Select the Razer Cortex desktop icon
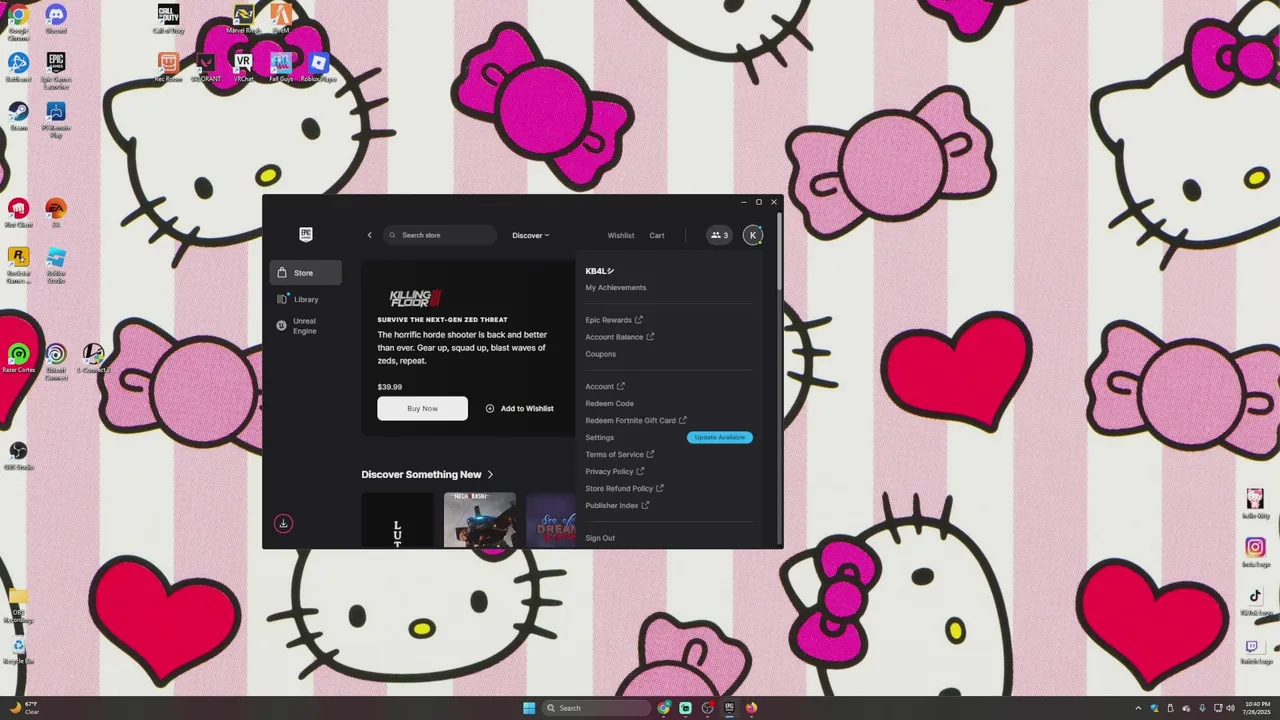This screenshot has width=1280, height=720. pos(18,359)
